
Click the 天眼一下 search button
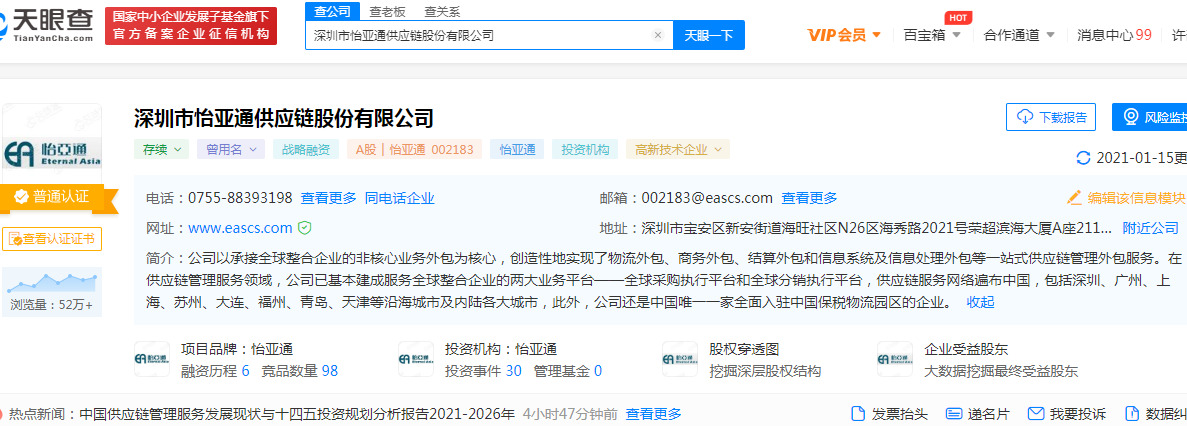point(709,35)
